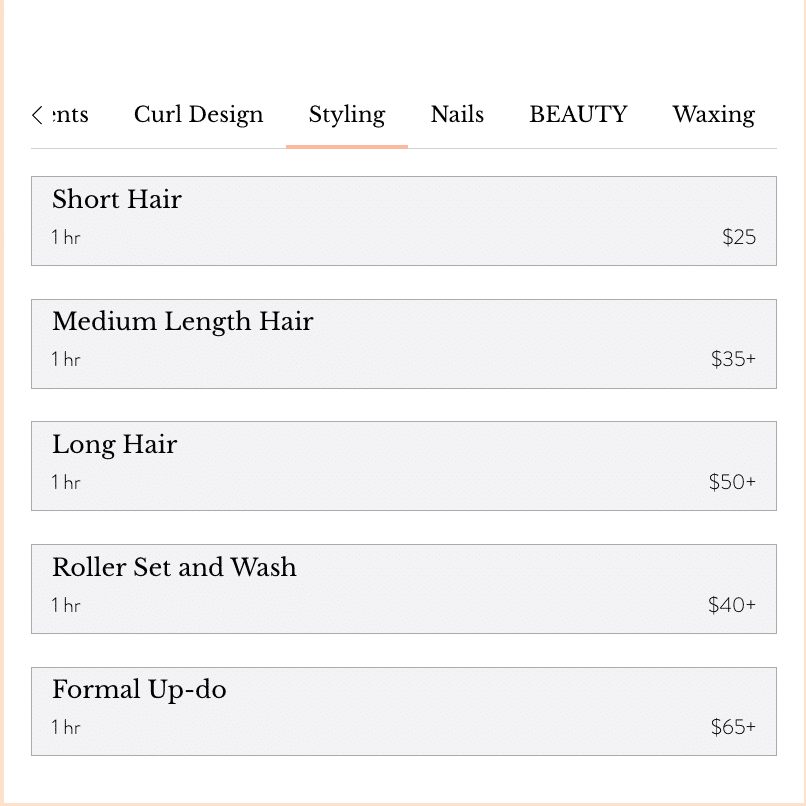Select Roller Set and Wash service
Image resolution: width=806 pixels, height=806 pixels.
(404, 589)
